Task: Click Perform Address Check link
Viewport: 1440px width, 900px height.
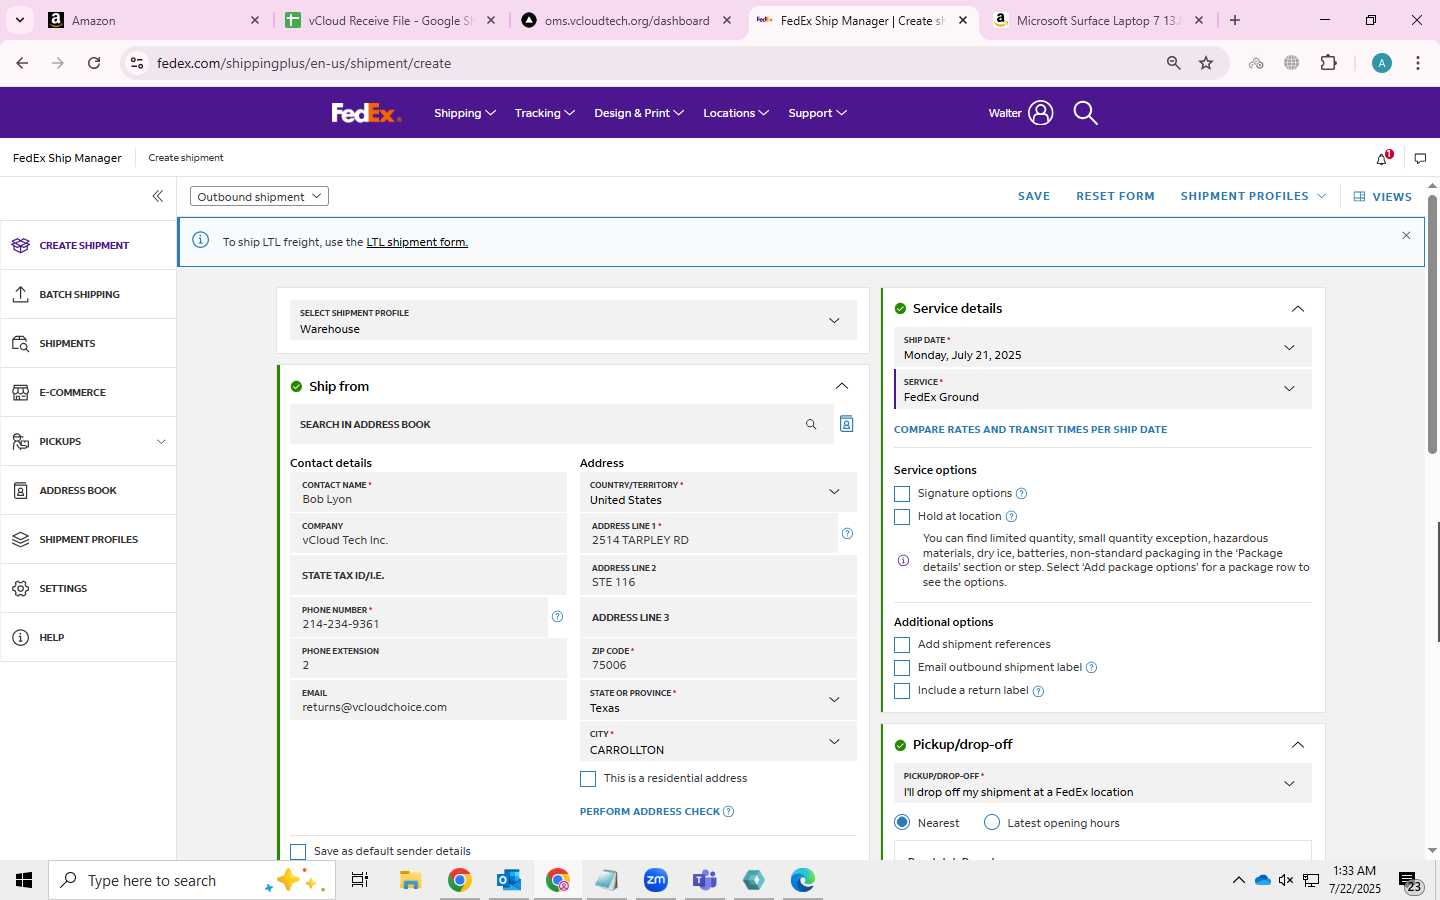Action: (x=650, y=811)
